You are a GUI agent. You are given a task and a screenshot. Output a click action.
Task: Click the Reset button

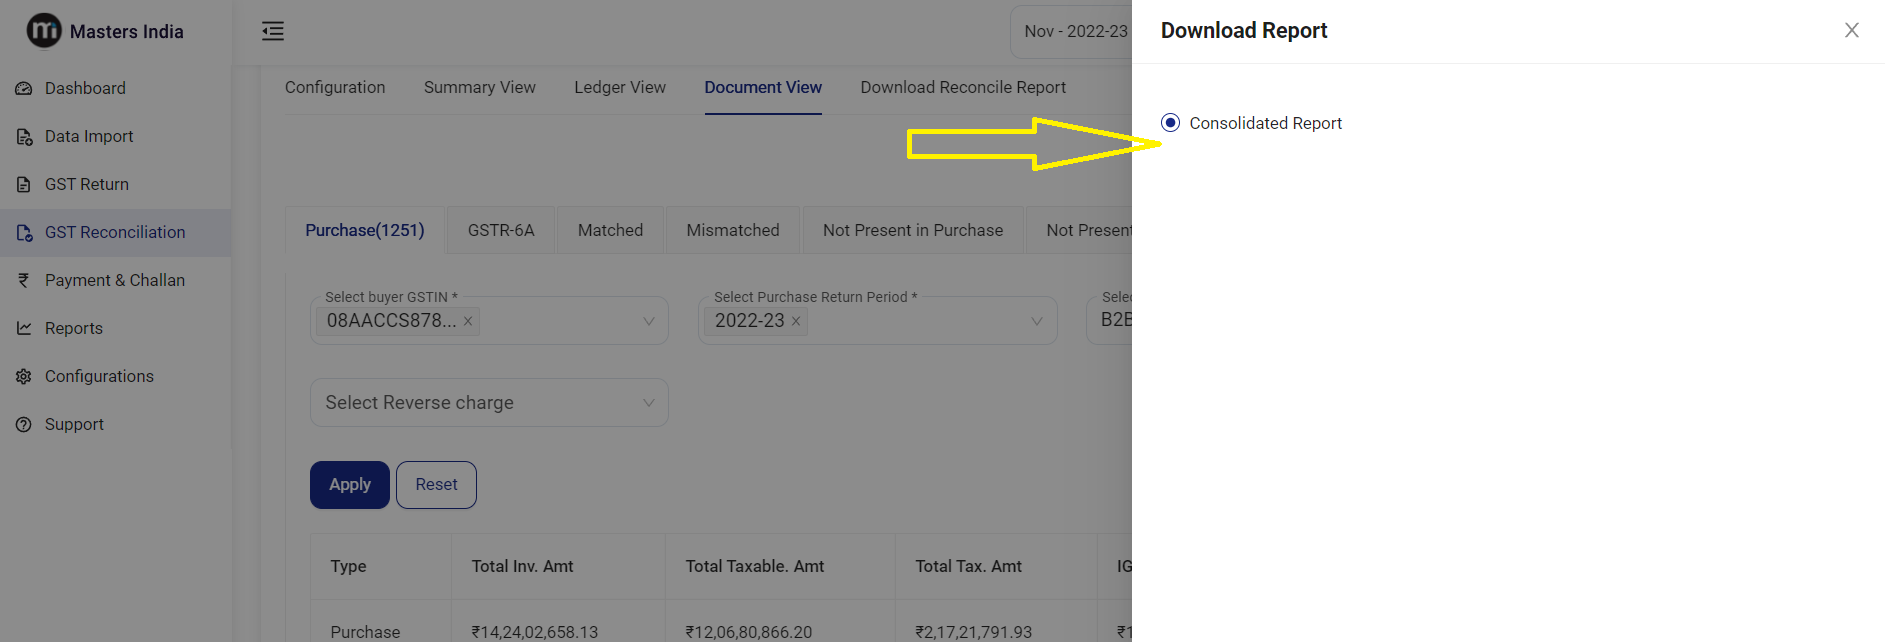(436, 485)
